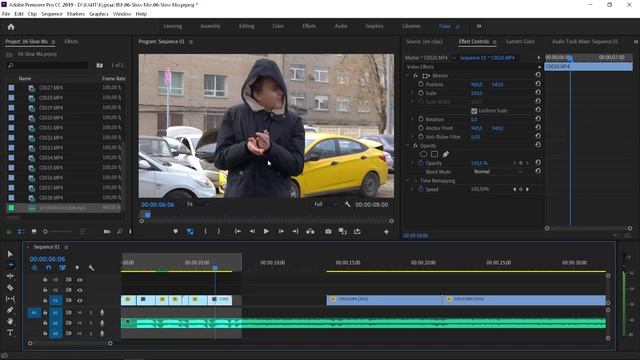The image size is (640, 360).
Task: Expand the Scale property
Action: click(x=413, y=93)
